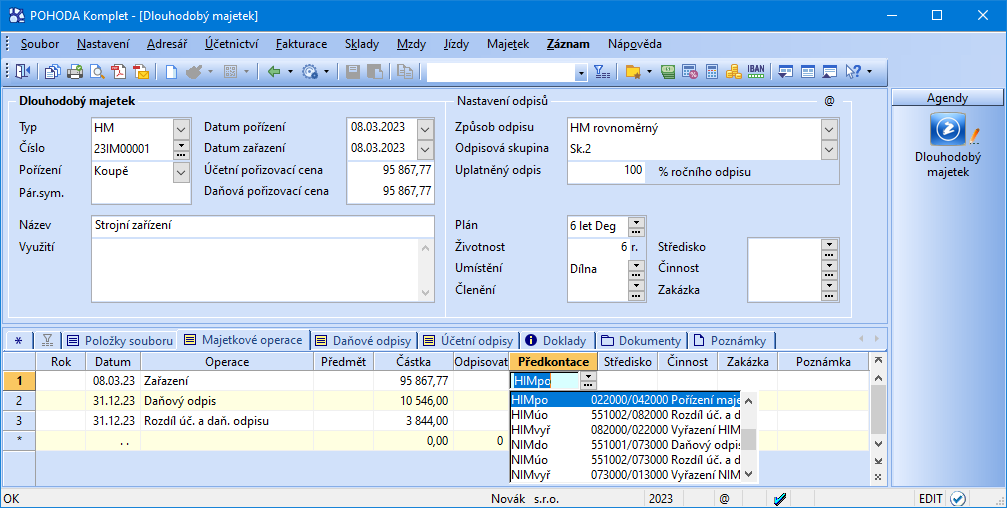Export the record to PDF
The width and height of the screenshot is (1007, 508).
(x=119, y=72)
